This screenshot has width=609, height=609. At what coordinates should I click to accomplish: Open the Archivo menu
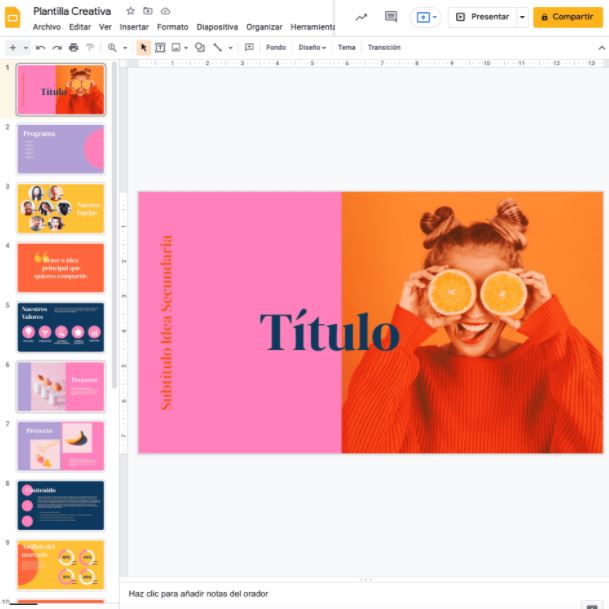47,27
